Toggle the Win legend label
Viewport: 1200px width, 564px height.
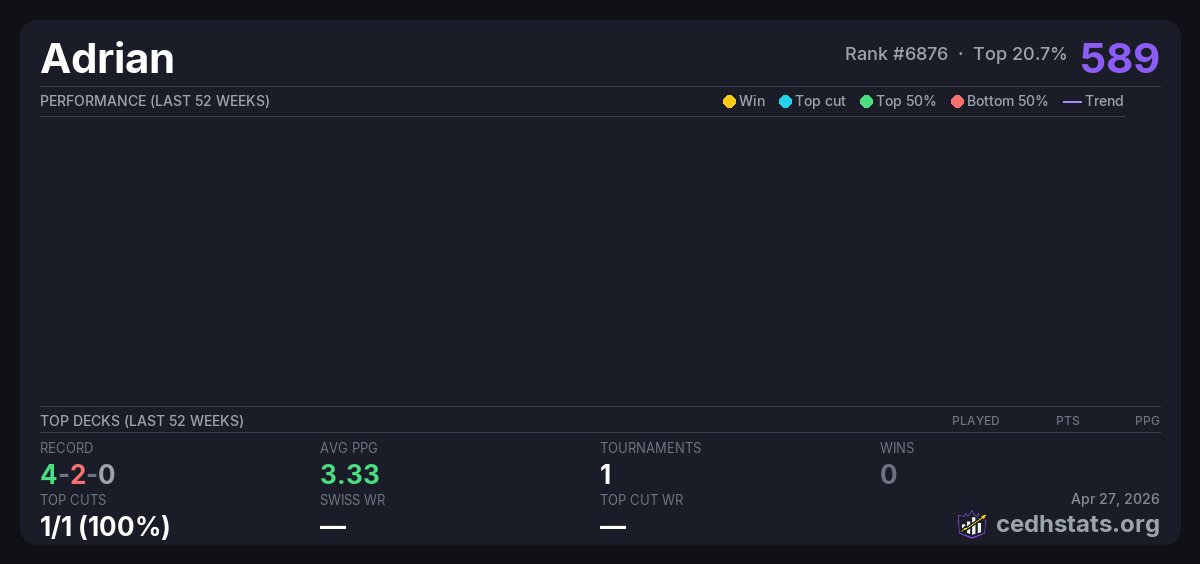[x=752, y=101]
